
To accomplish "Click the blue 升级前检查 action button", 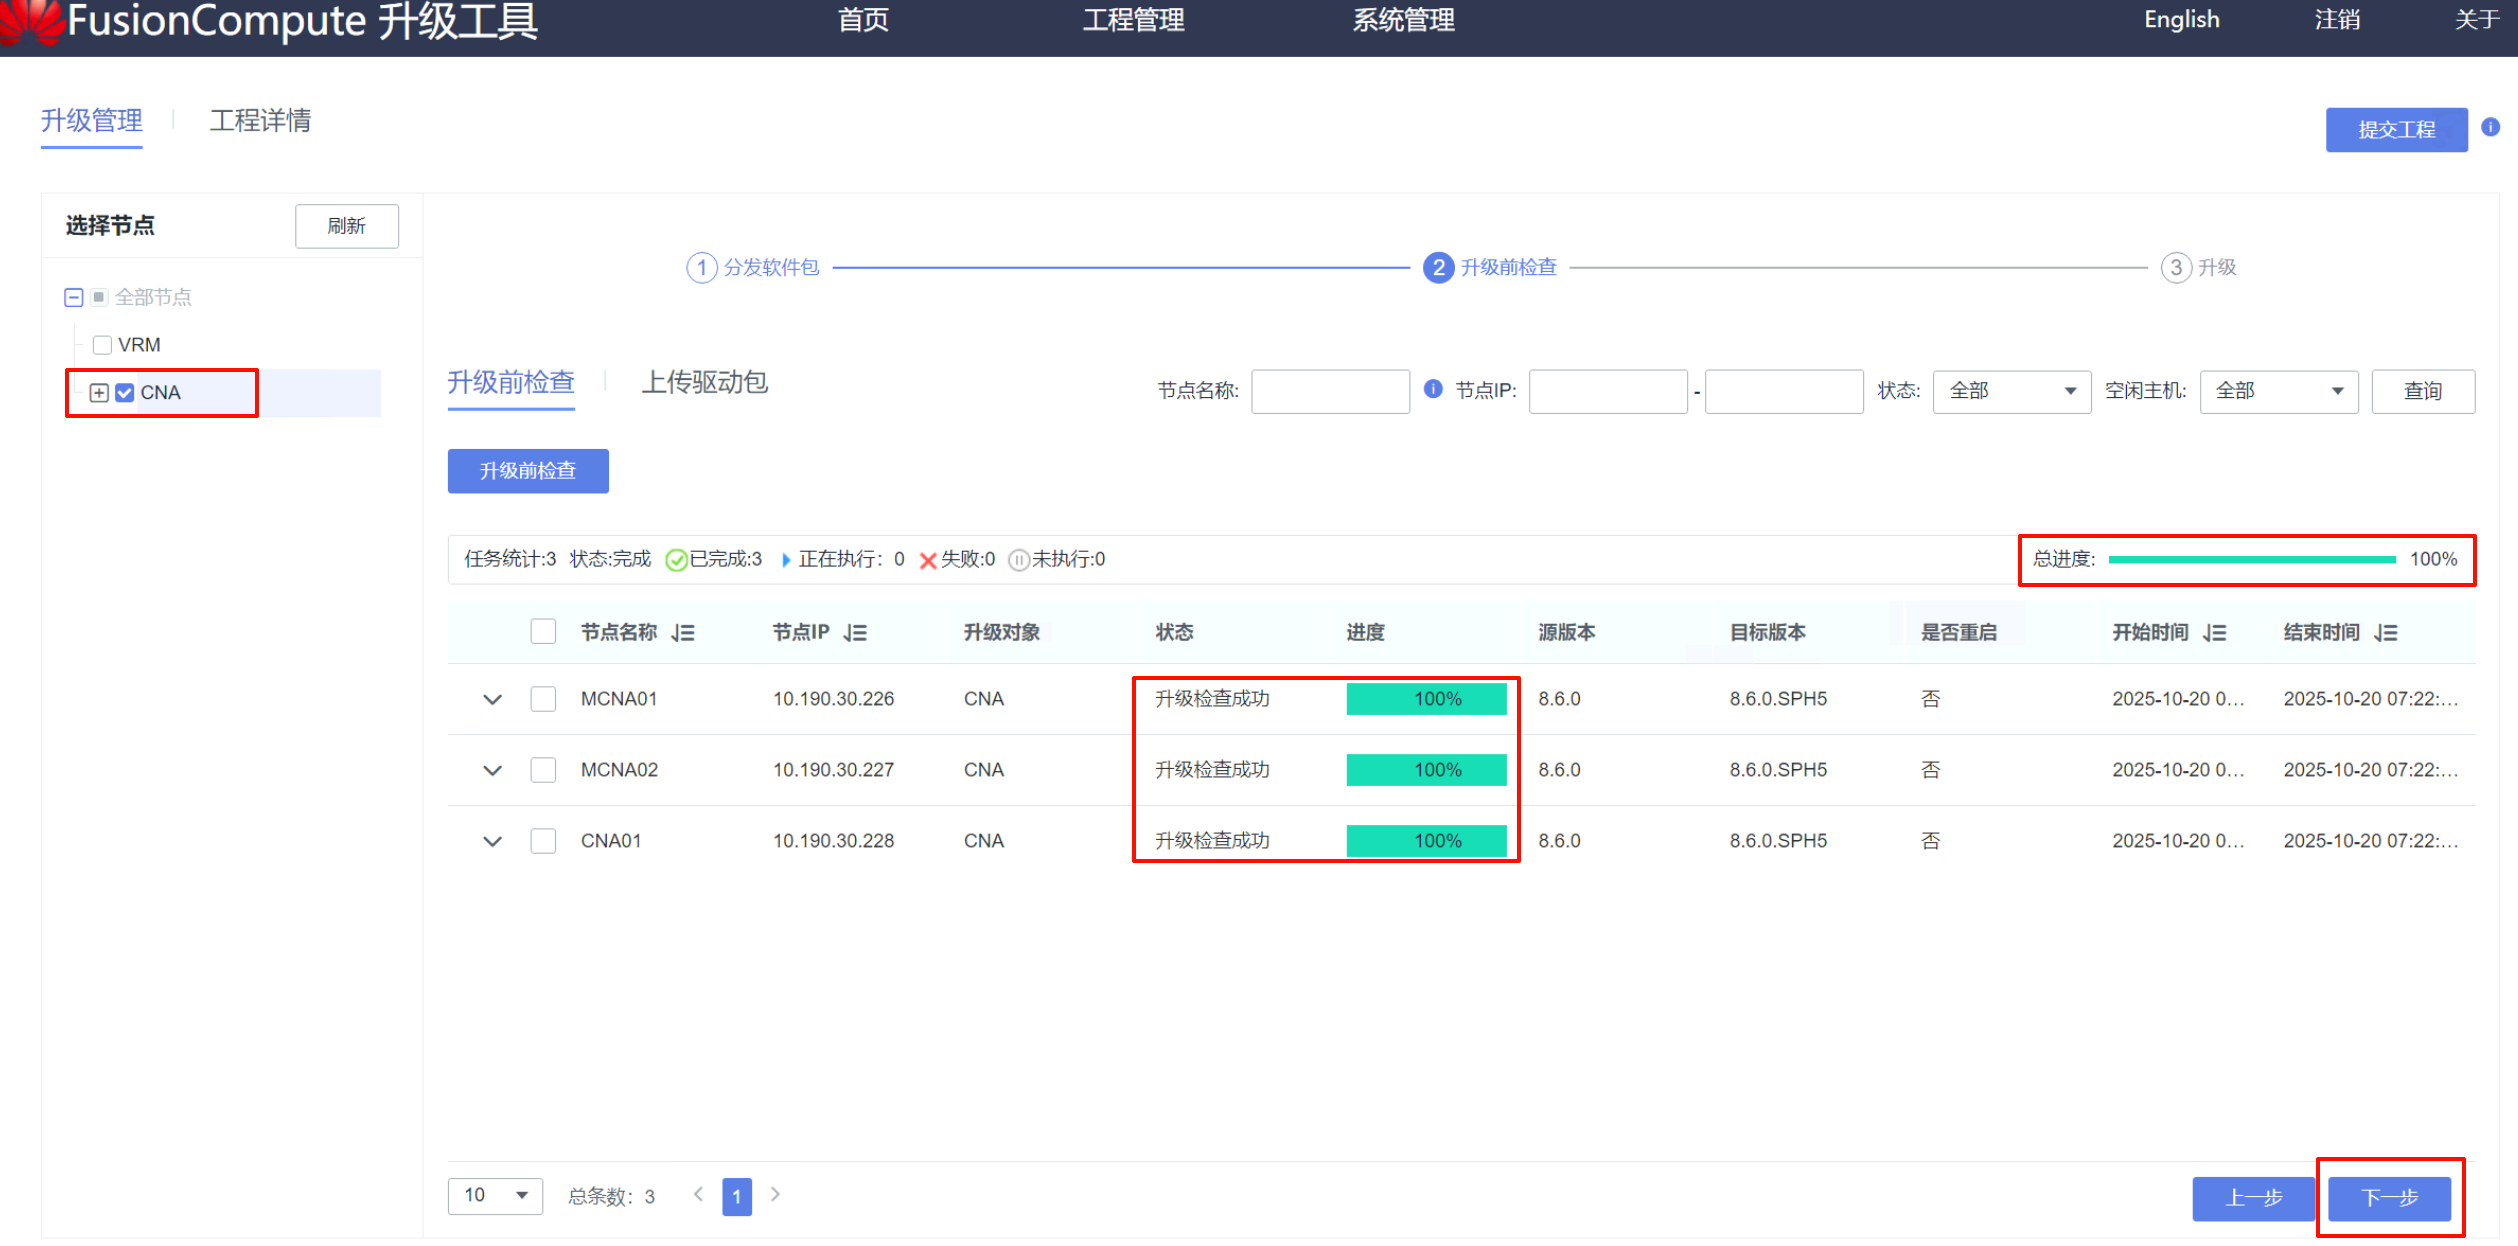I will pyautogui.click(x=528, y=471).
